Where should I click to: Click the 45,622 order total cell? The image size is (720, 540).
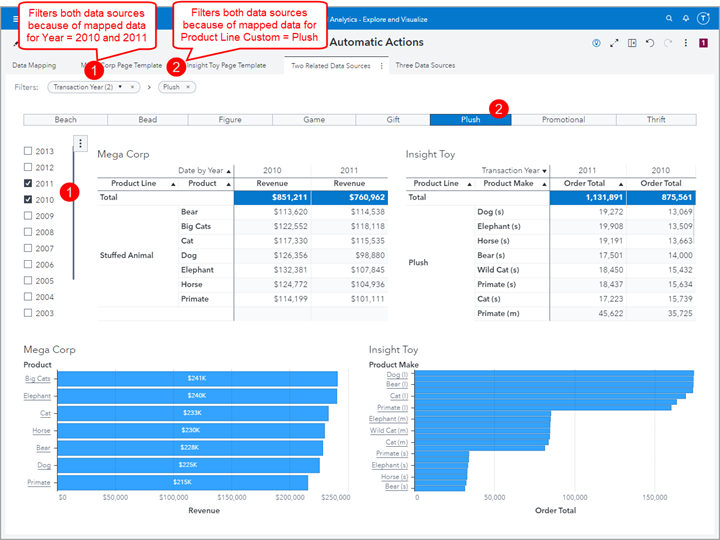[x=588, y=314]
